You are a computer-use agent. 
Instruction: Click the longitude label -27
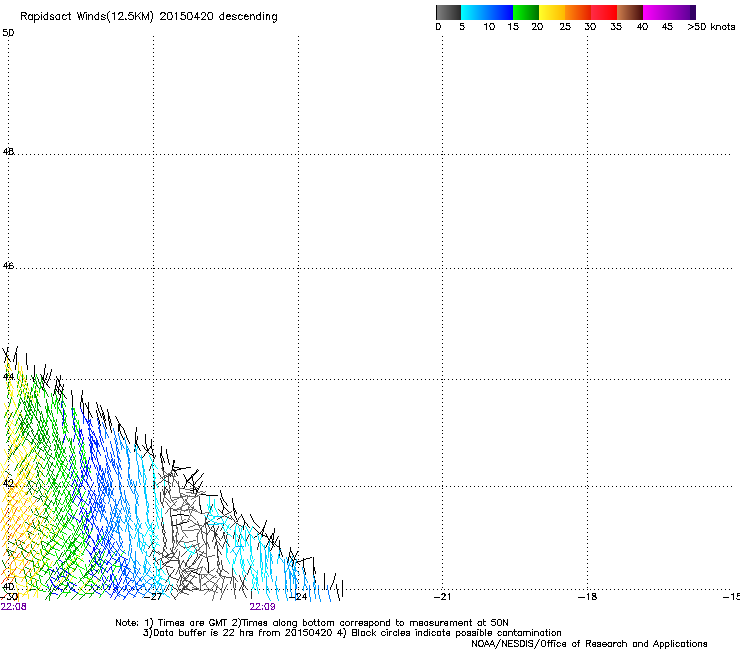[x=153, y=597]
